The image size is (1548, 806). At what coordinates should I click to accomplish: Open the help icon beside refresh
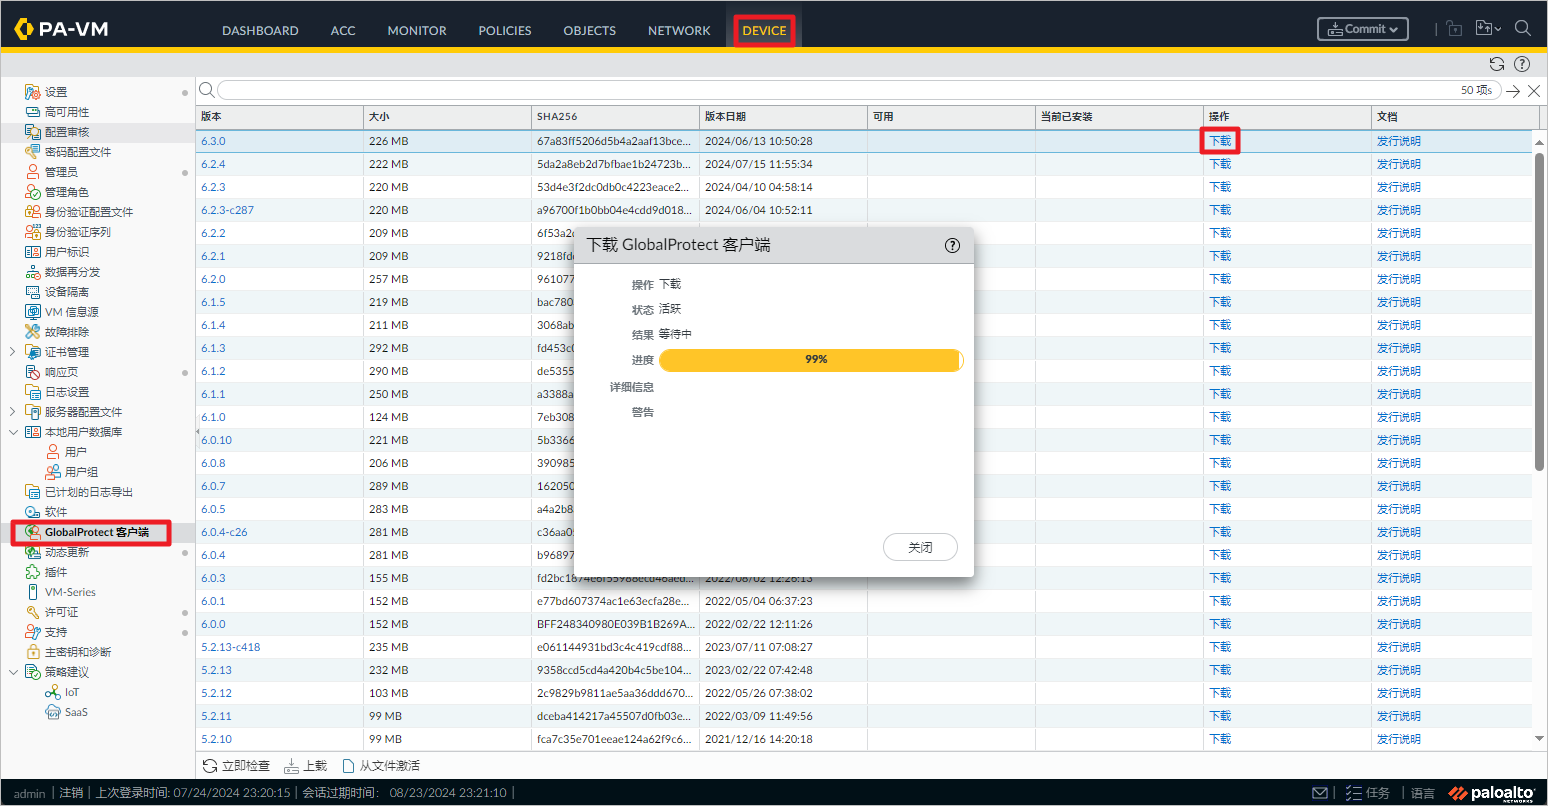[1522, 64]
